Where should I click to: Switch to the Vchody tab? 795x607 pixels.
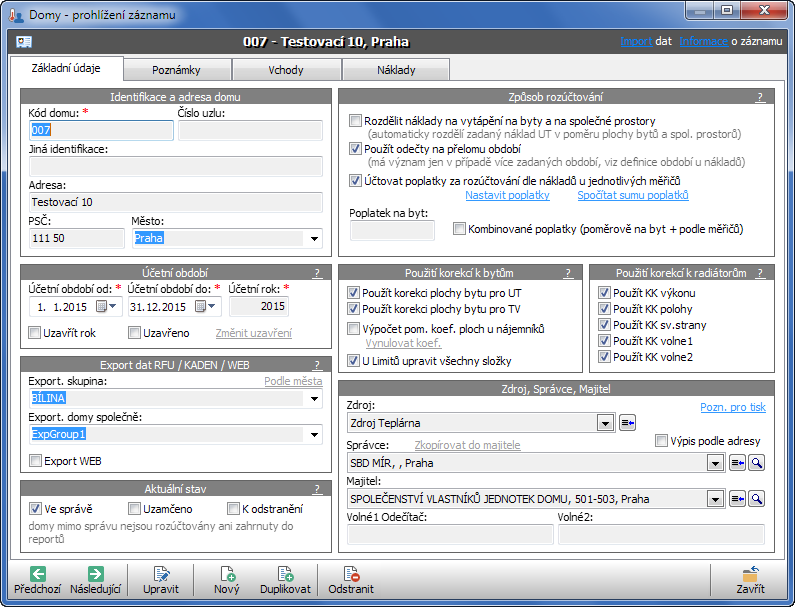tap(286, 70)
